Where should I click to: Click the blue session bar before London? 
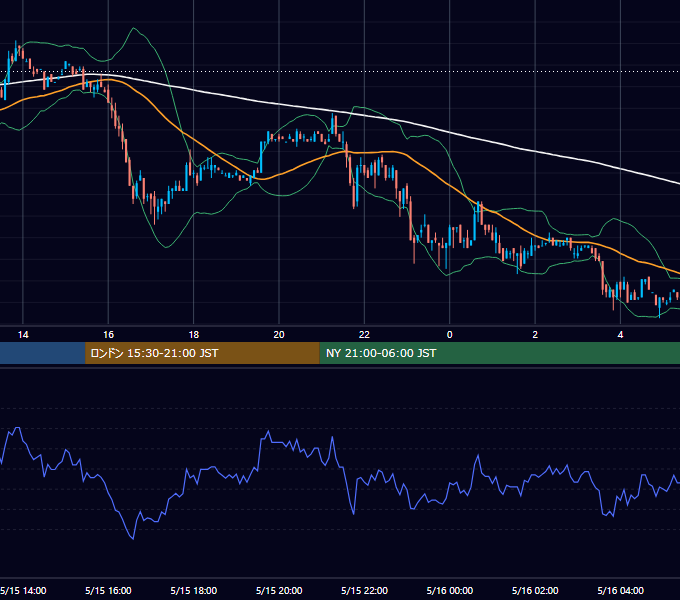(x=42, y=353)
